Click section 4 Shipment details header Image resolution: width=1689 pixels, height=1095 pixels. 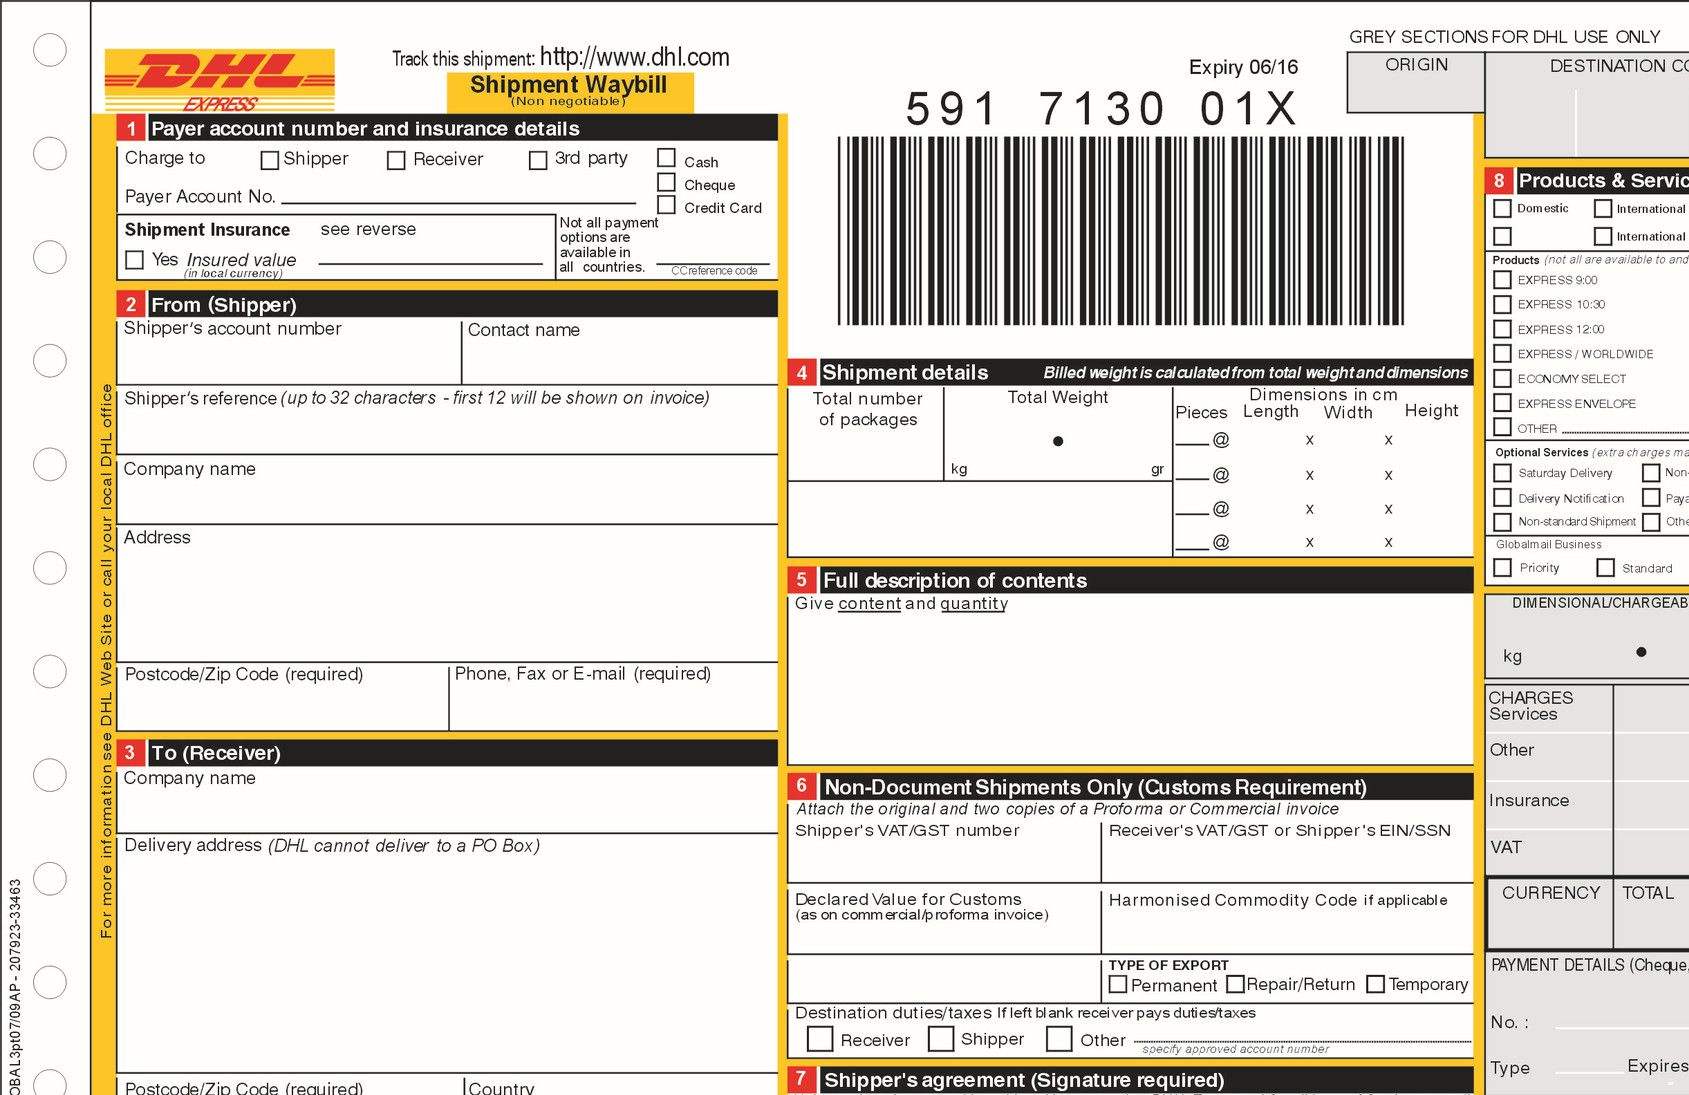click(x=1130, y=372)
